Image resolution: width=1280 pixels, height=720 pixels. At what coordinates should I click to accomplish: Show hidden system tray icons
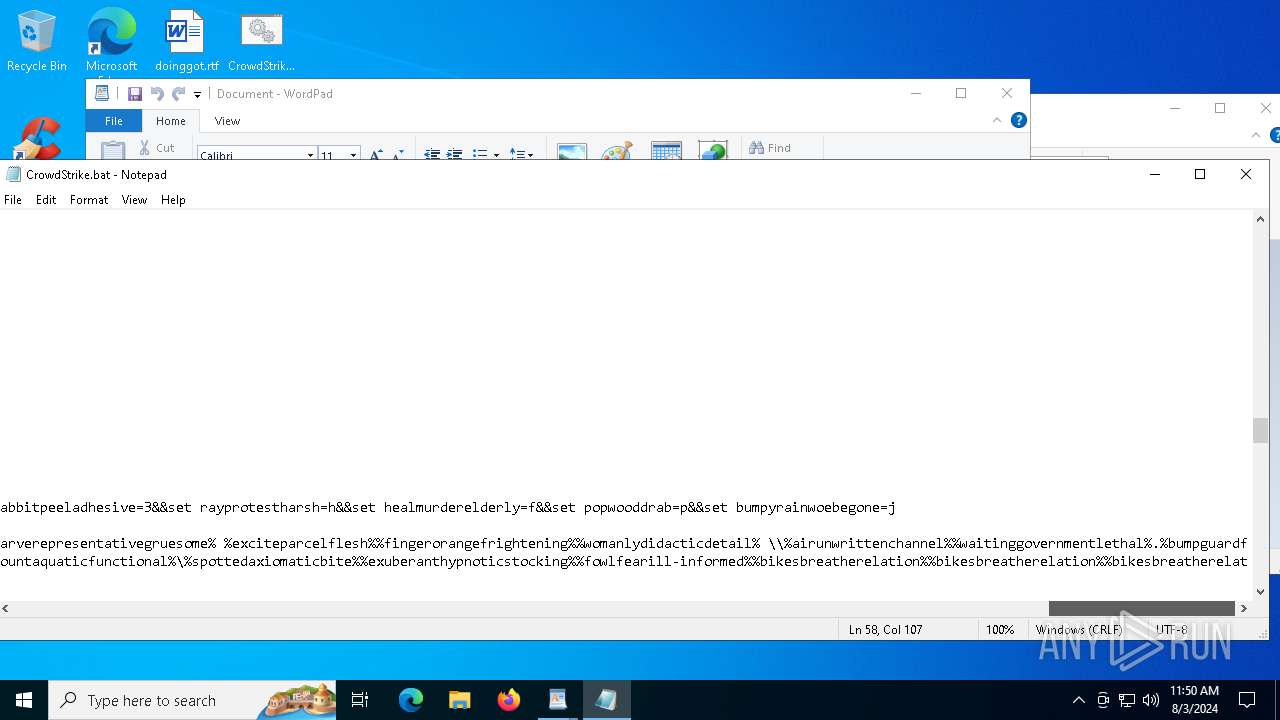[x=1078, y=700]
